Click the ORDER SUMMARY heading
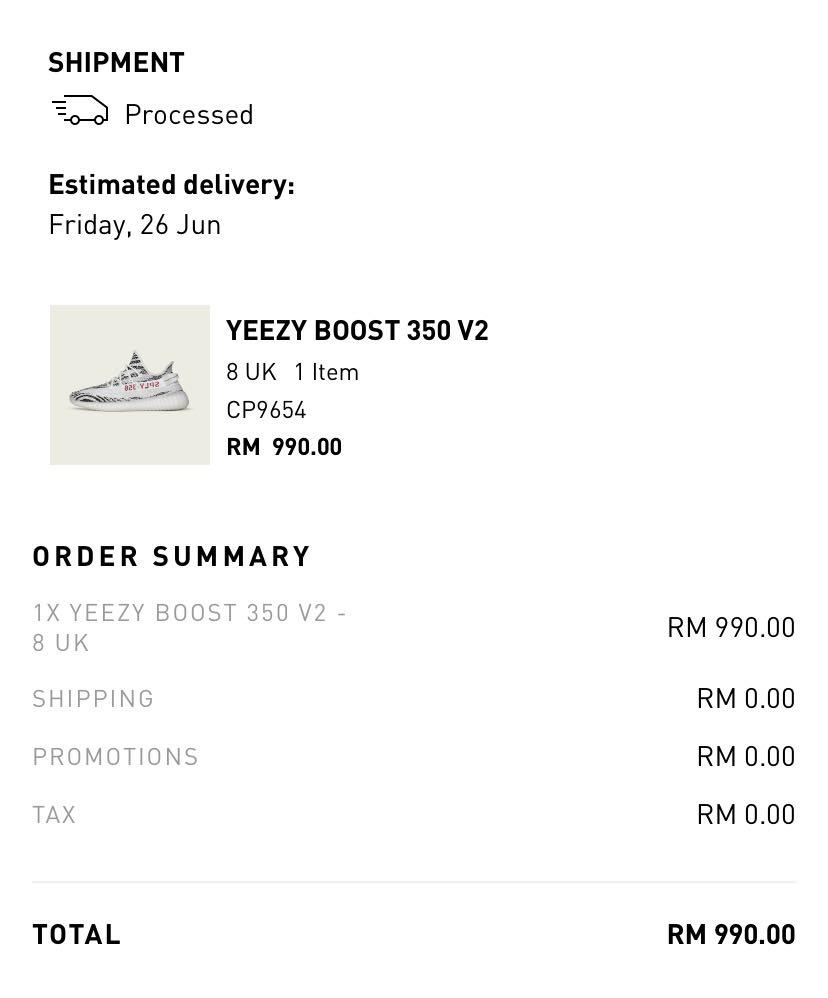 click(x=172, y=557)
